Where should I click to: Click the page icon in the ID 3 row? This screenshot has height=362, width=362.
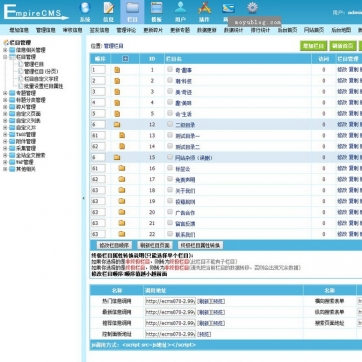click(117, 92)
